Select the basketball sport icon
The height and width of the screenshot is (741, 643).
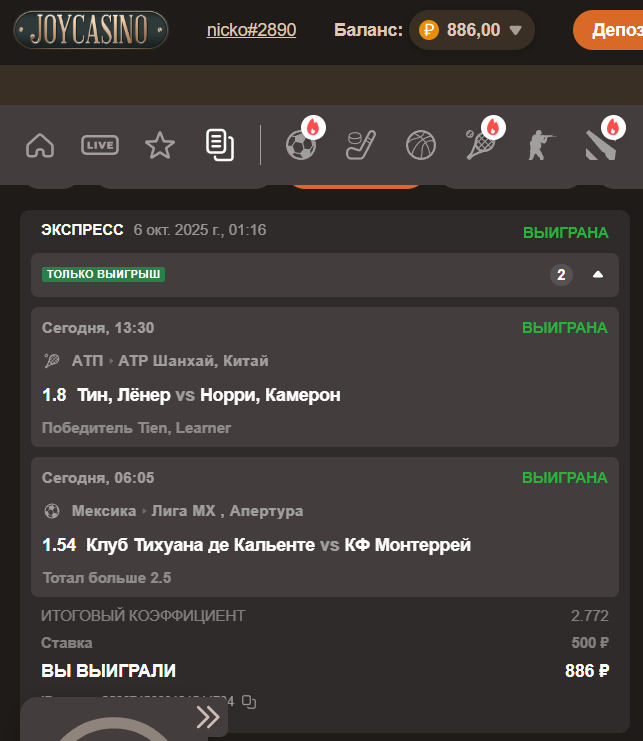(421, 145)
